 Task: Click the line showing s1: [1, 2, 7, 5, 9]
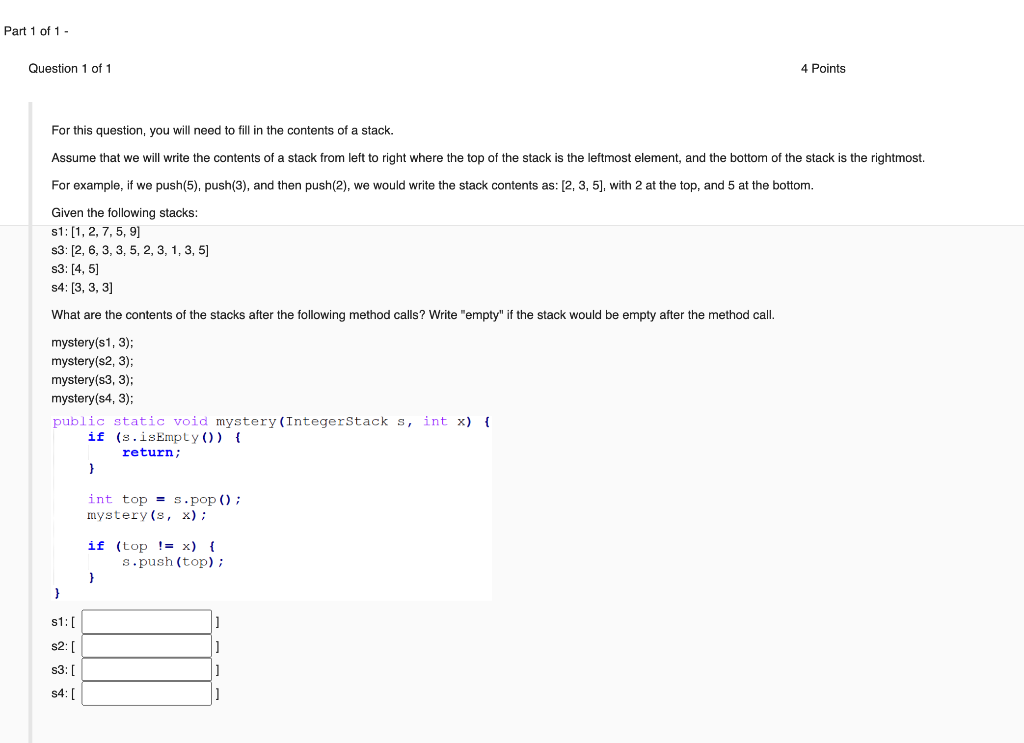pos(96,231)
